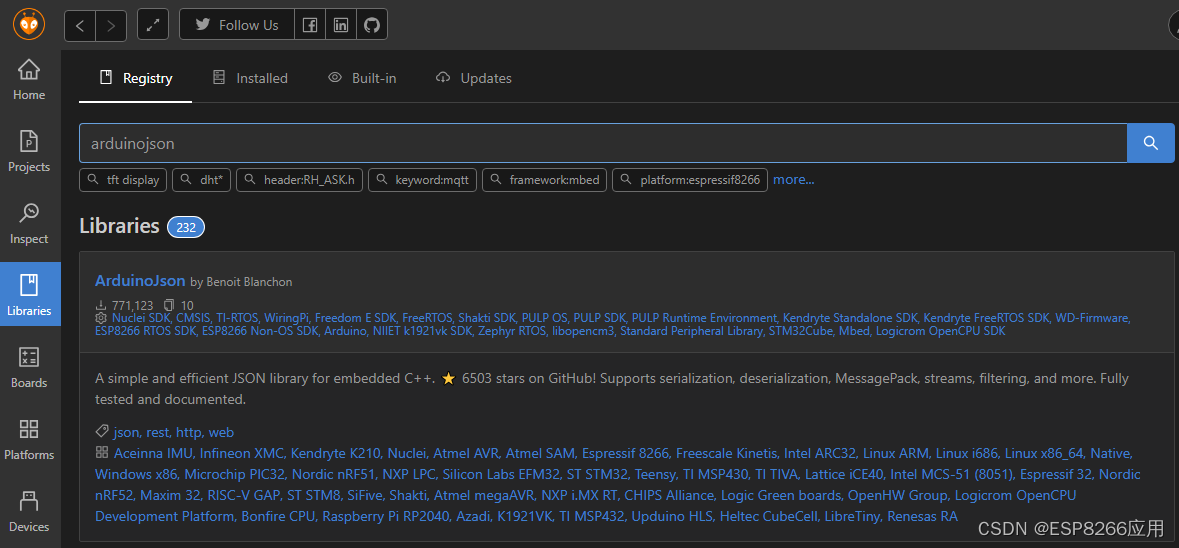Click the 'json' keyword tag
This screenshot has height=548, width=1179.
point(126,432)
